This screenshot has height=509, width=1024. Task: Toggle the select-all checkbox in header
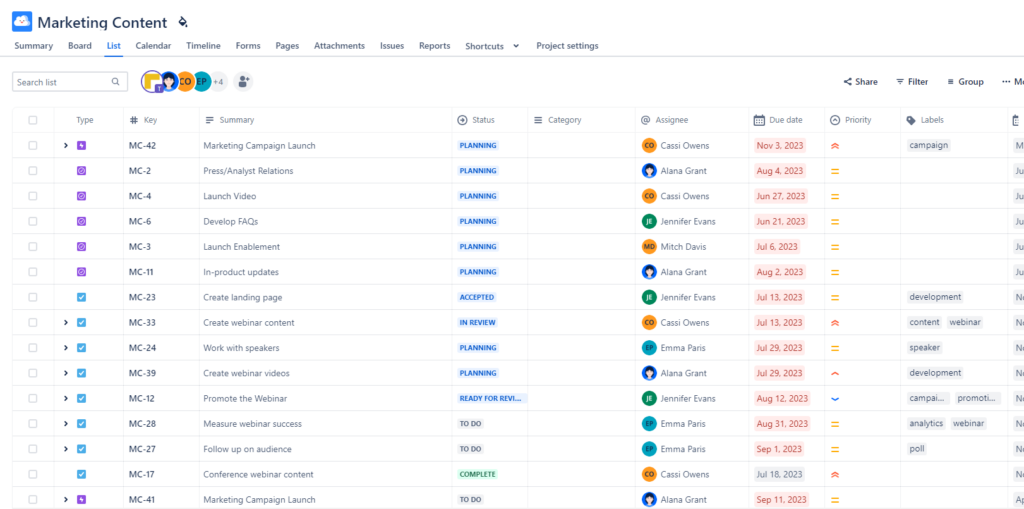33,120
